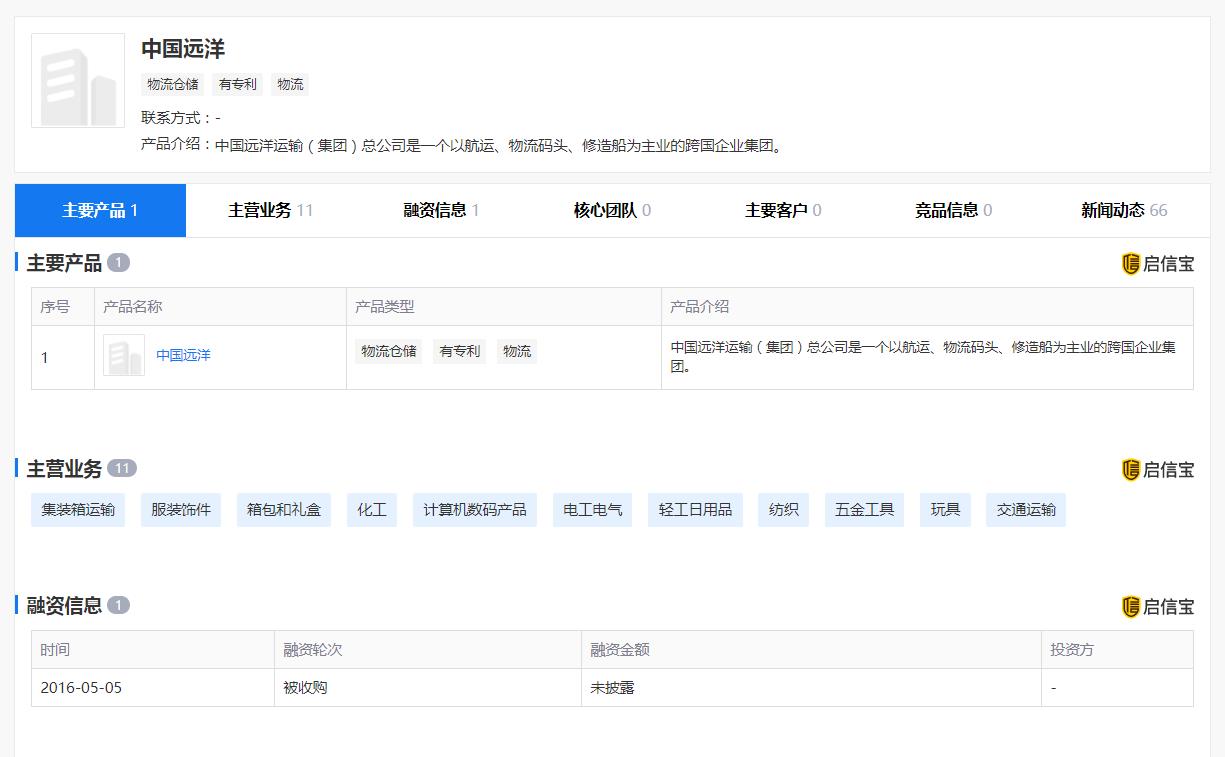Screen dimensions: 1225x757
Task: Open the 中国远洋 product link in table
Action: 183,355
